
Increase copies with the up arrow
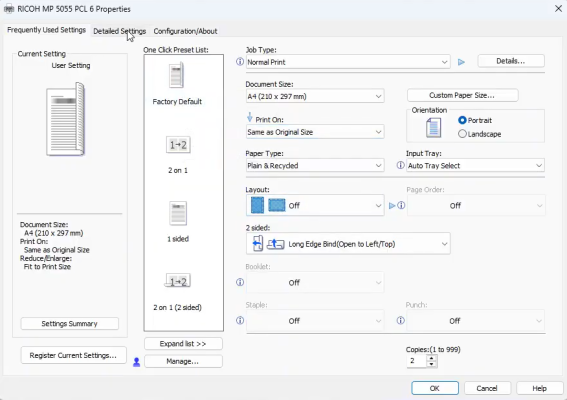[431, 358]
